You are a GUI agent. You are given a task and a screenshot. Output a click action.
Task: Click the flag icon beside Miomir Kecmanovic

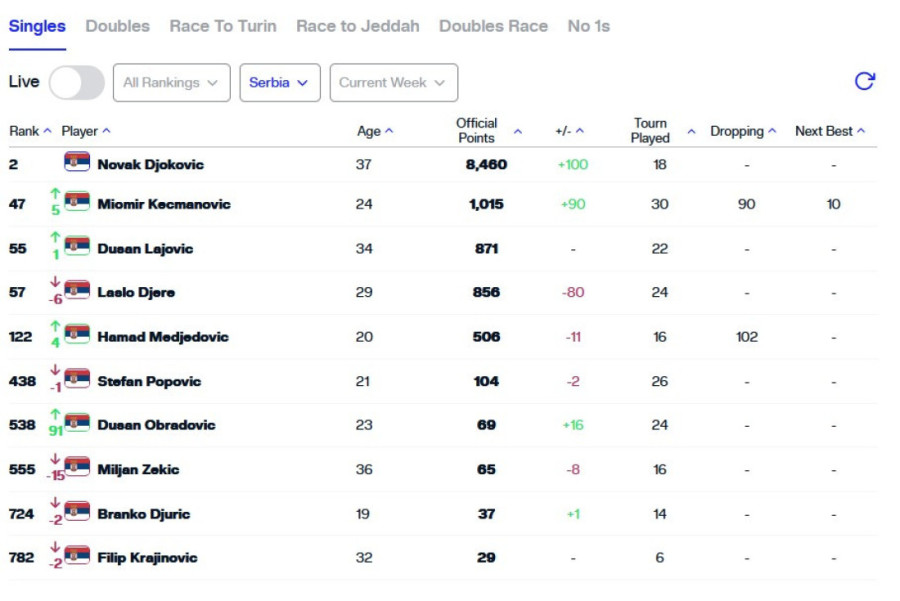tap(77, 203)
